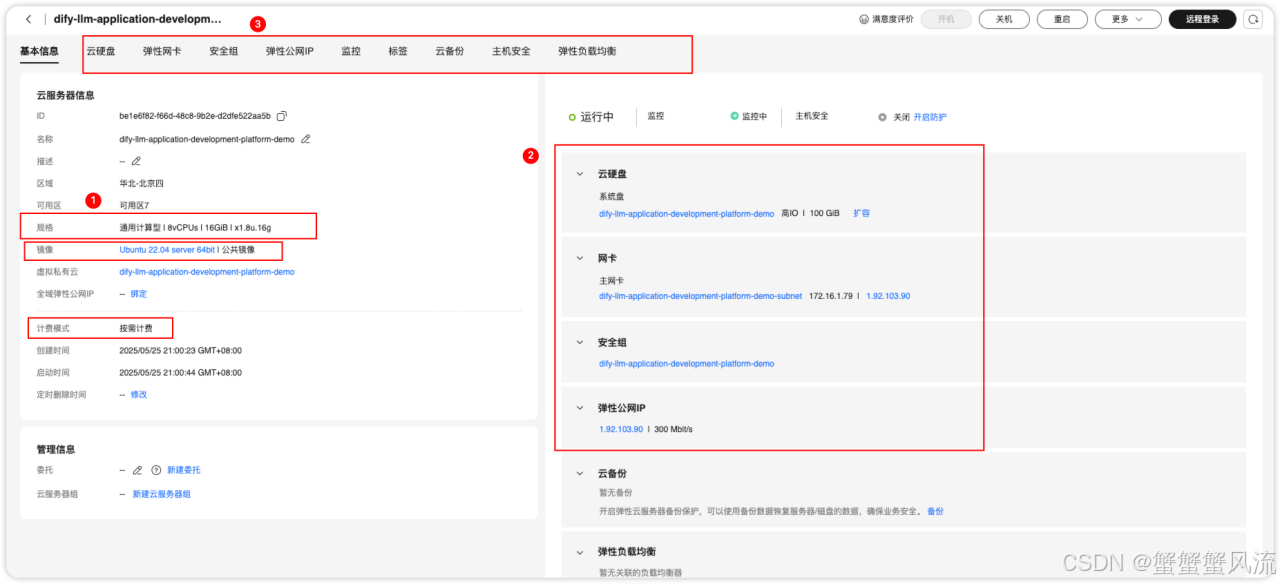Image resolution: width=1280 pixels, height=584 pixels.
Task: Select the spec text 通用计算型 8vCPUs 16GiB
Action: 195,227
